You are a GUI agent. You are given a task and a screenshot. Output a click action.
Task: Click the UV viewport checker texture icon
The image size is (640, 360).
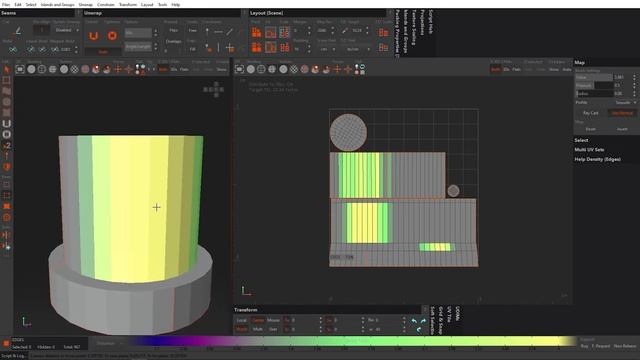pos(294,69)
